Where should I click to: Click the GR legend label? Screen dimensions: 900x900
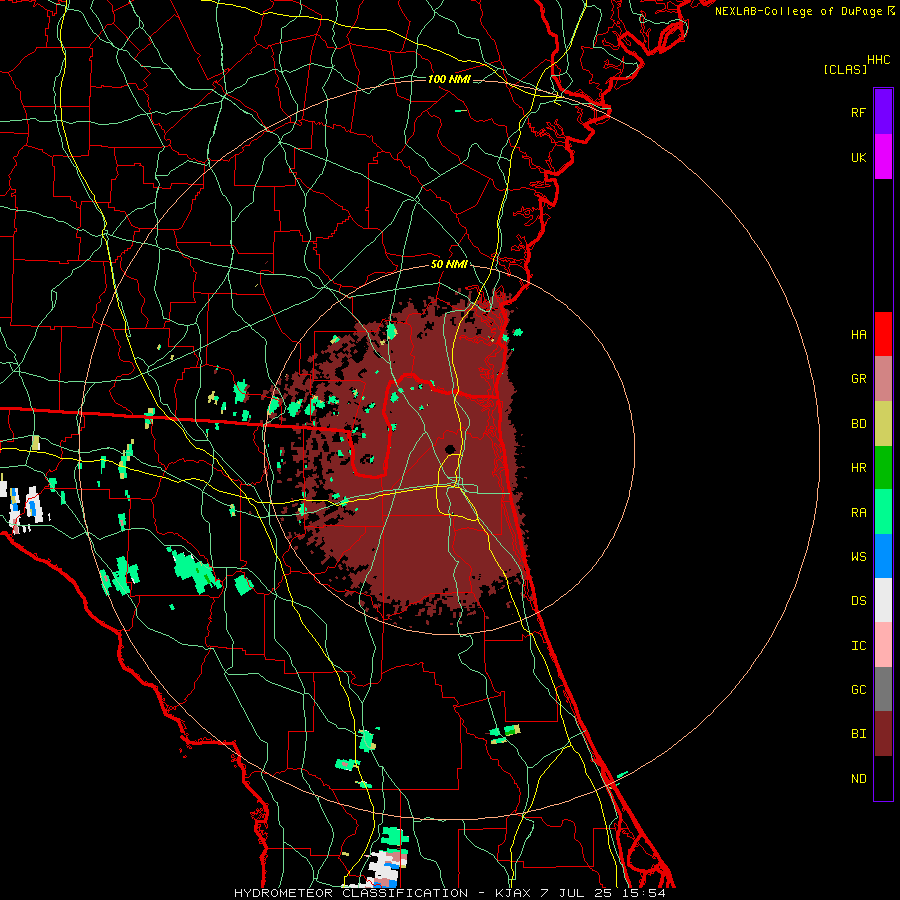pos(858,379)
